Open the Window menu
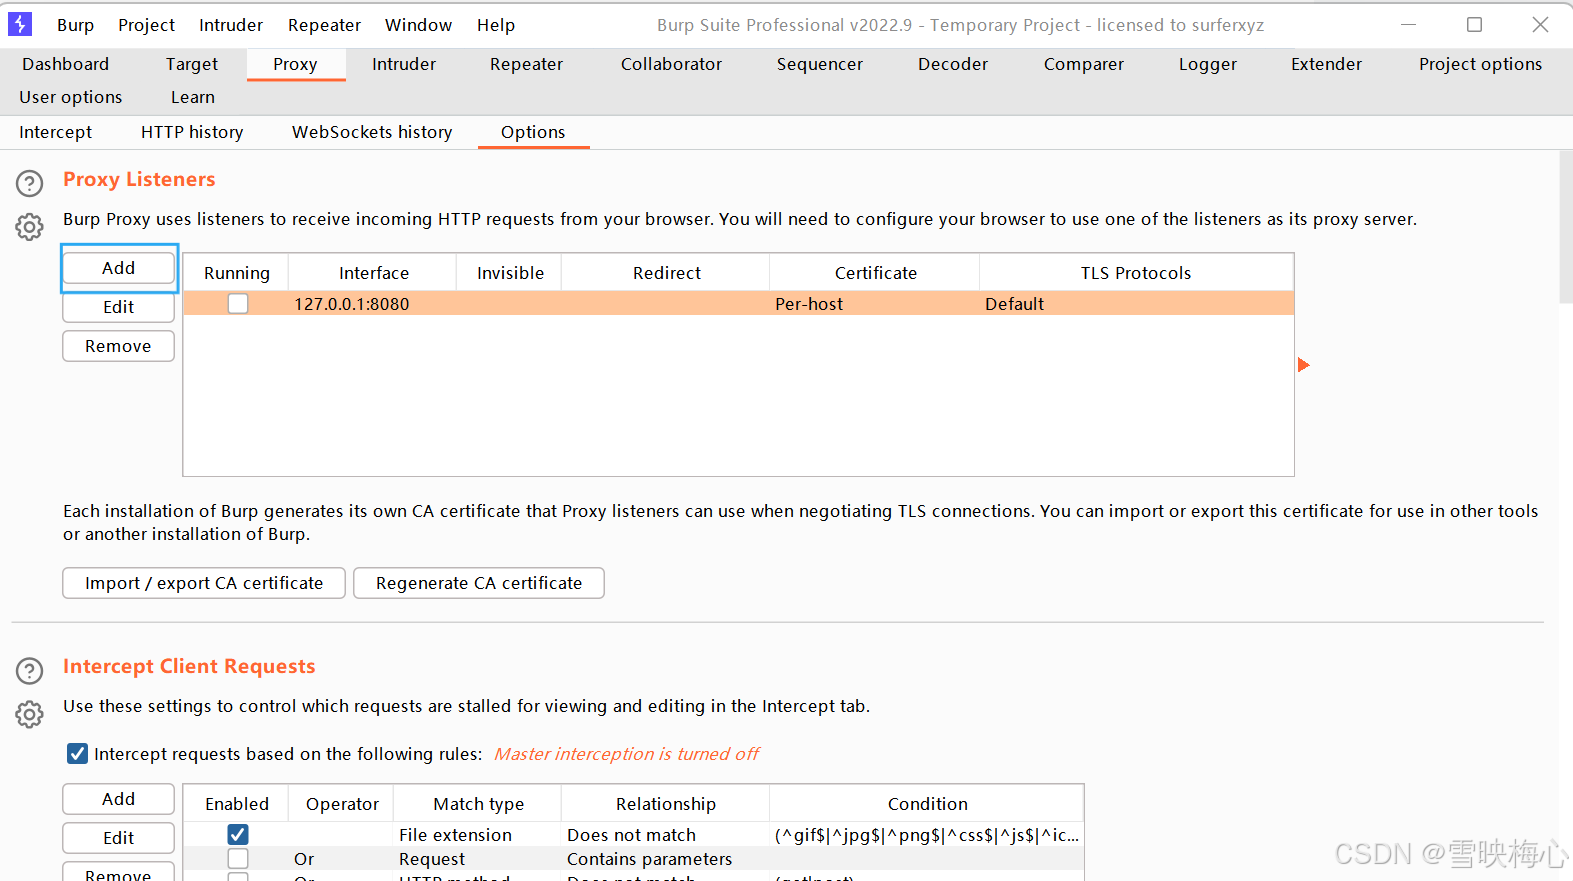The width and height of the screenshot is (1573, 881). click(x=418, y=25)
